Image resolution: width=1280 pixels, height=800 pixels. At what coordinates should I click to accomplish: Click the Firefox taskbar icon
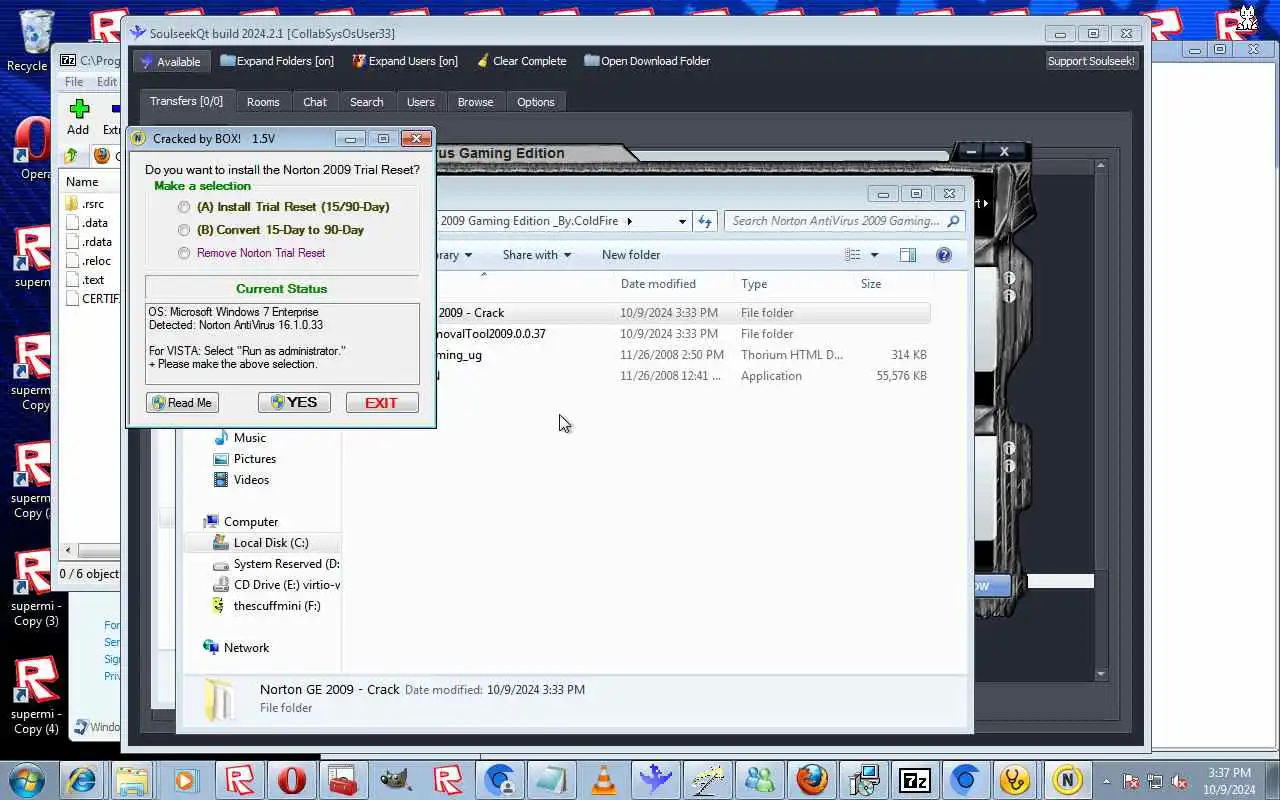pos(811,779)
